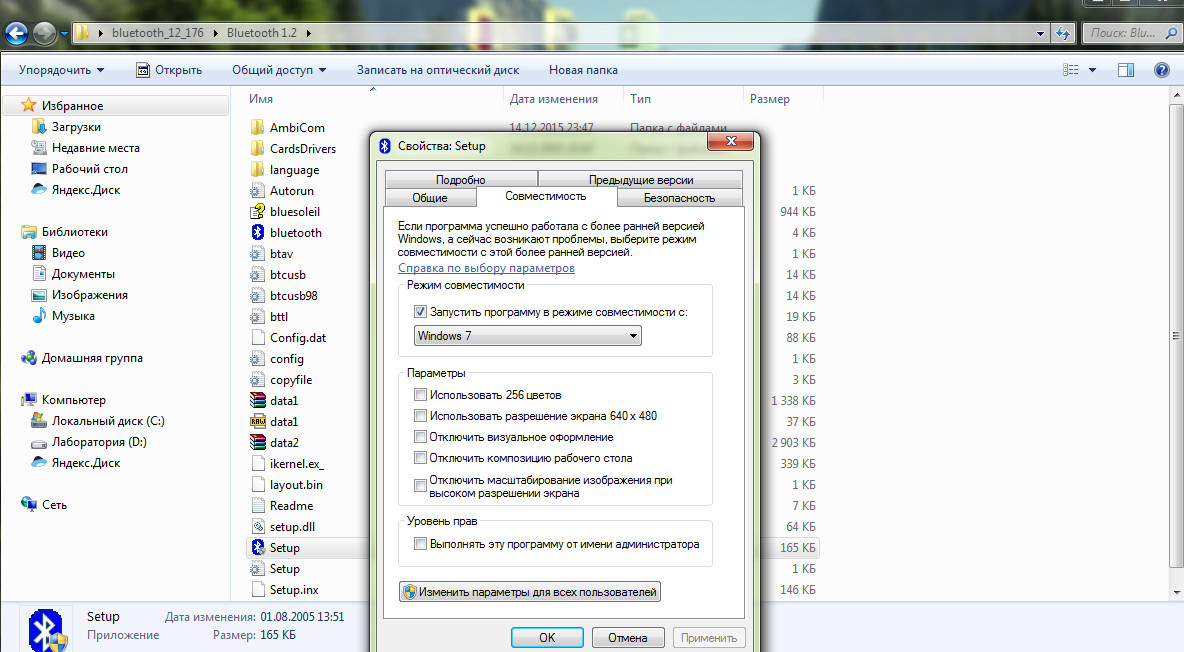Enable the 256 colors checkbox
Image resolution: width=1184 pixels, height=652 pixels.
(420, 395)
